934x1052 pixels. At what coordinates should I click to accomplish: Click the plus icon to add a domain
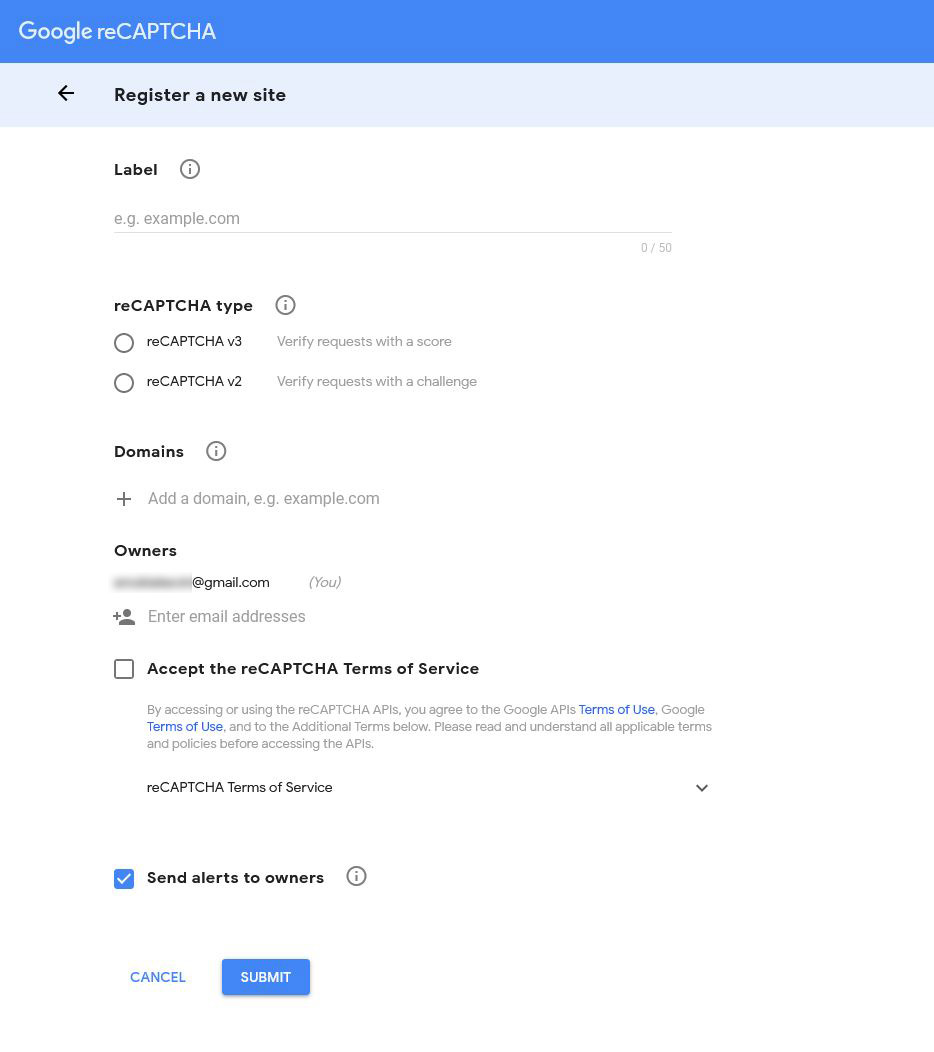[123, 499]
